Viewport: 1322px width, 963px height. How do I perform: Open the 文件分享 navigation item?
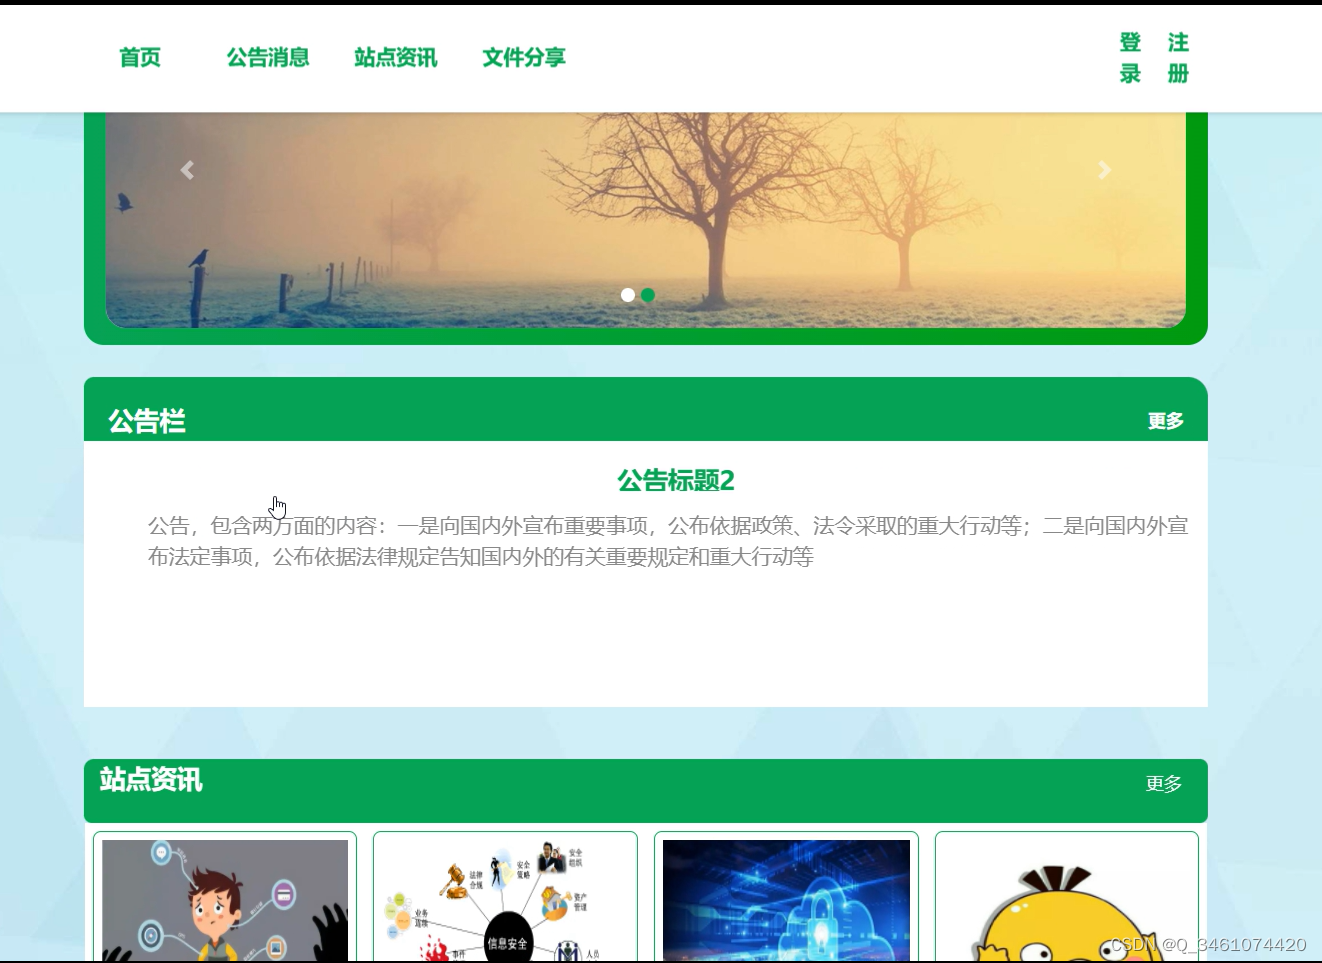coord(524,58)
